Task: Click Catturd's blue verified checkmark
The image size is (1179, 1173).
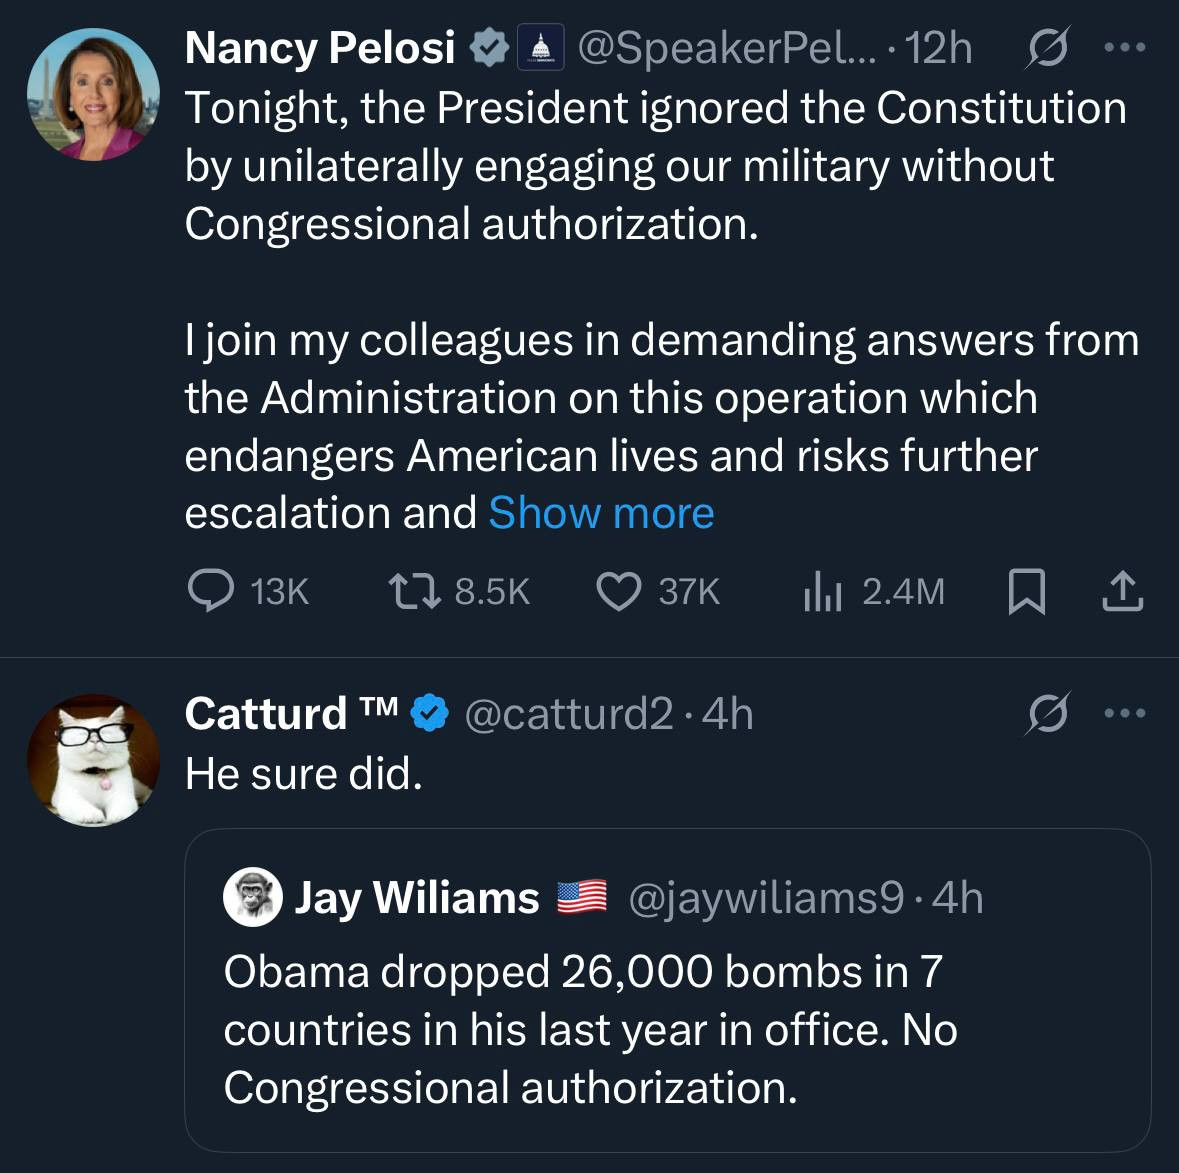Action: 430,714
